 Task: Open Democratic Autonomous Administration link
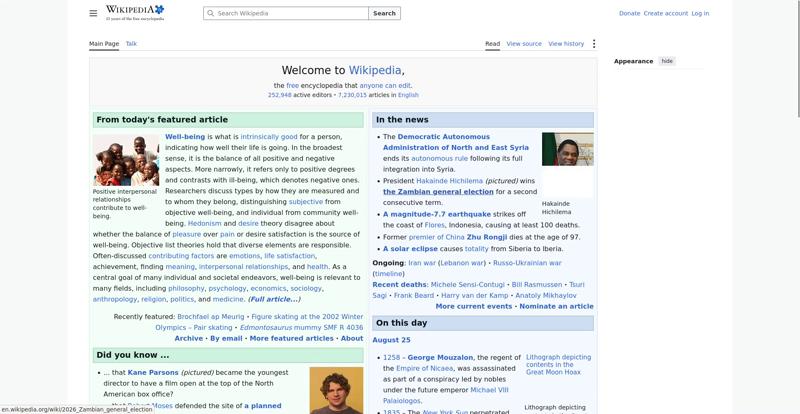click(x=456, y=142)
